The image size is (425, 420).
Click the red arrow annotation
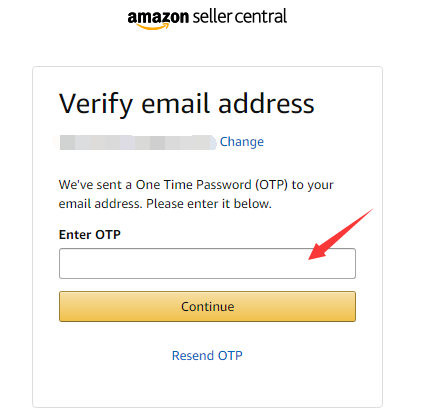(x=340, y=234)
